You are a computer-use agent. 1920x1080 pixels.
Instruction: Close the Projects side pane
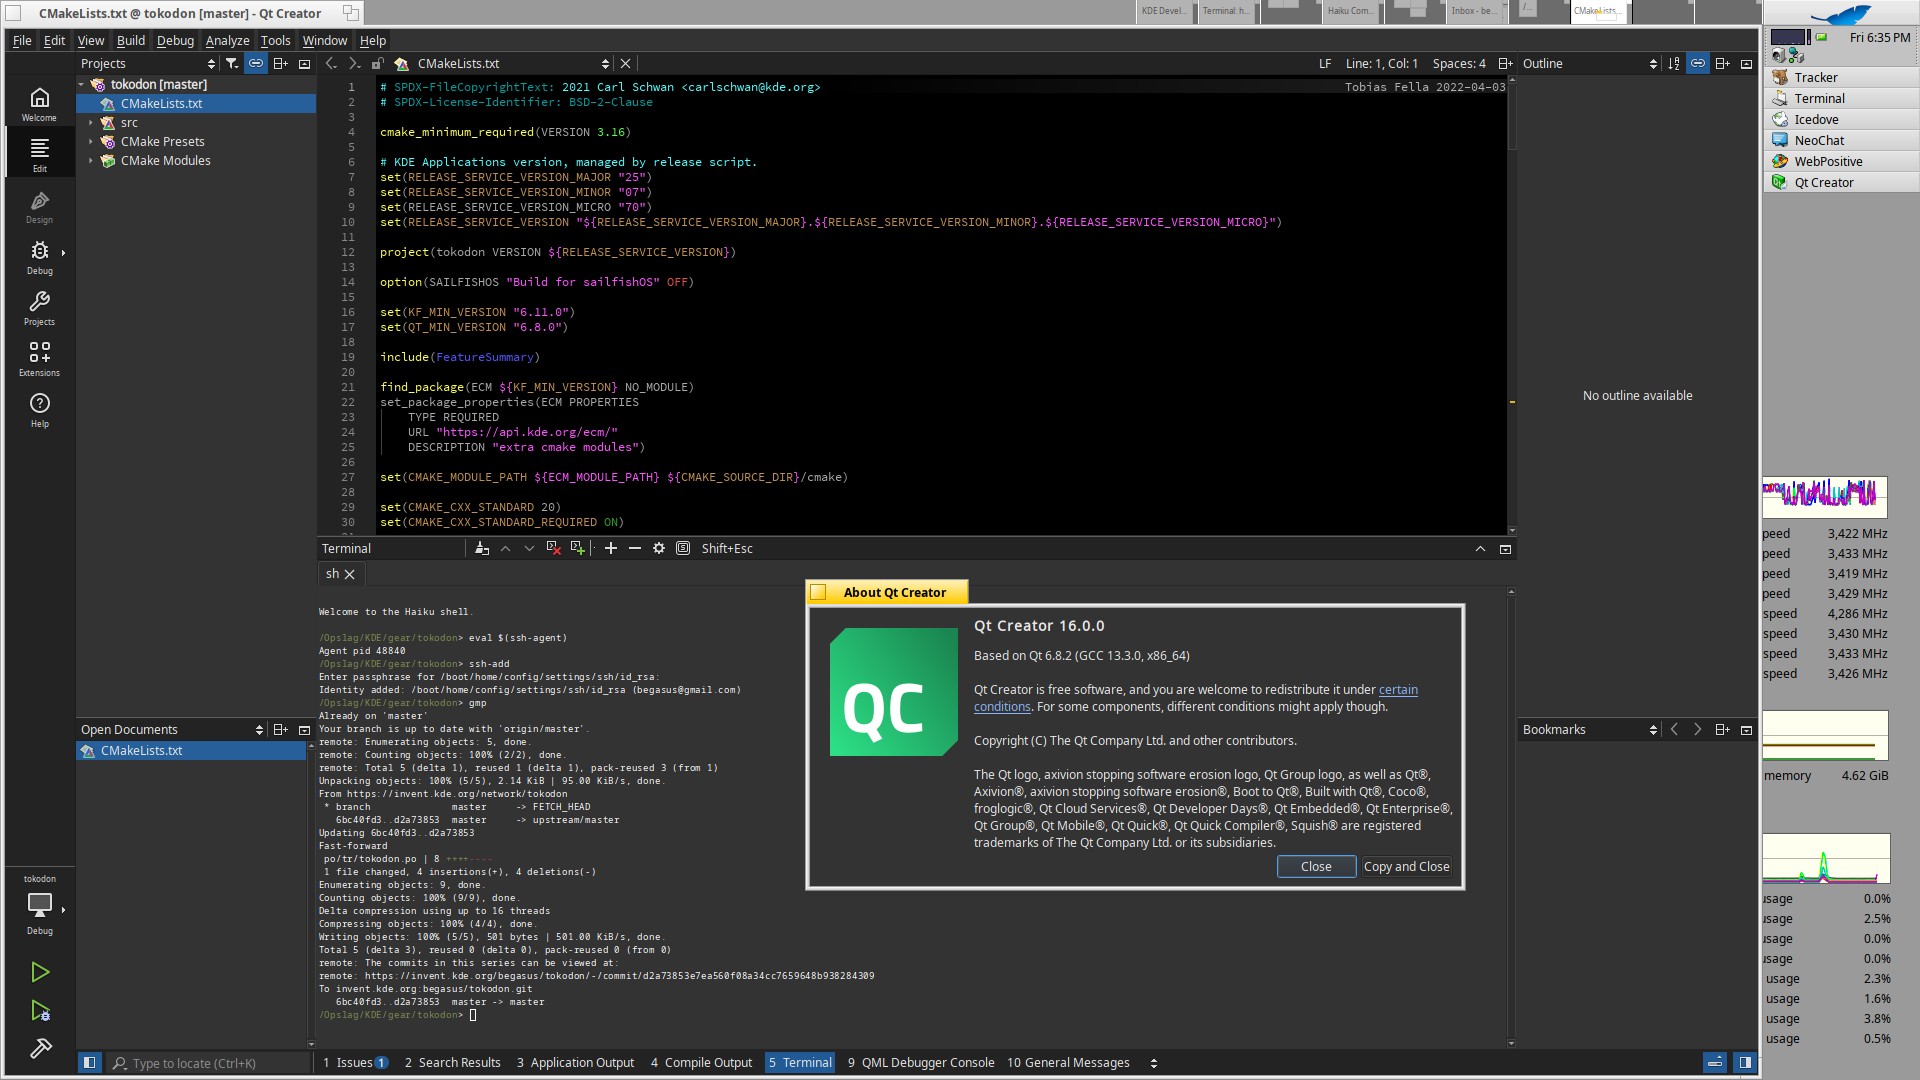click(x=304, y=63)
